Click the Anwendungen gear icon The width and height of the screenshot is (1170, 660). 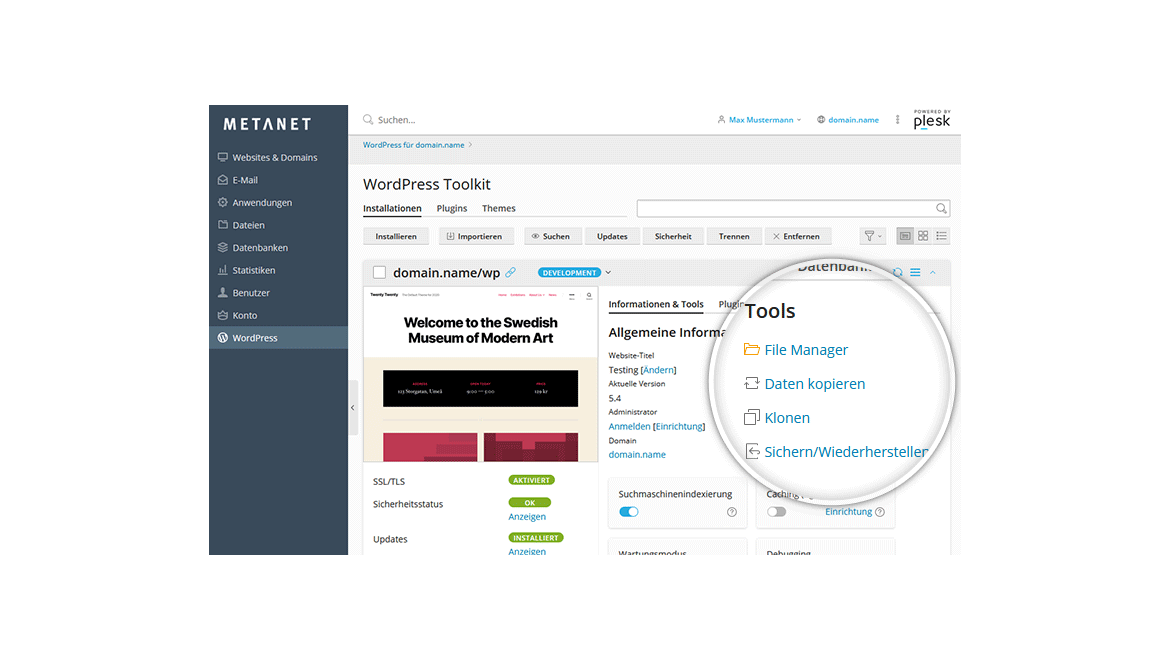tap(222, 202)
